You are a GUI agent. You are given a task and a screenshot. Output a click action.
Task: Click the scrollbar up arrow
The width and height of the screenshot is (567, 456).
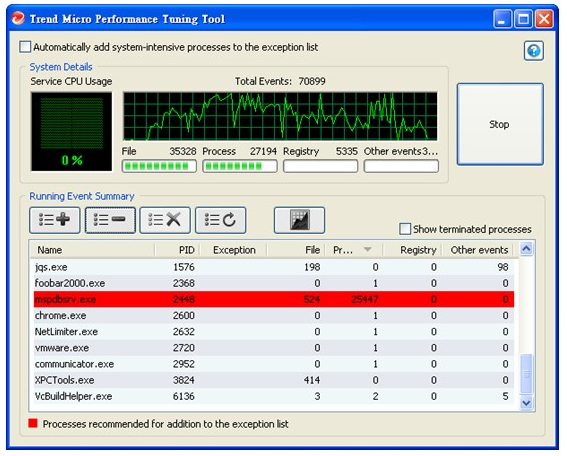pos(526,249)
